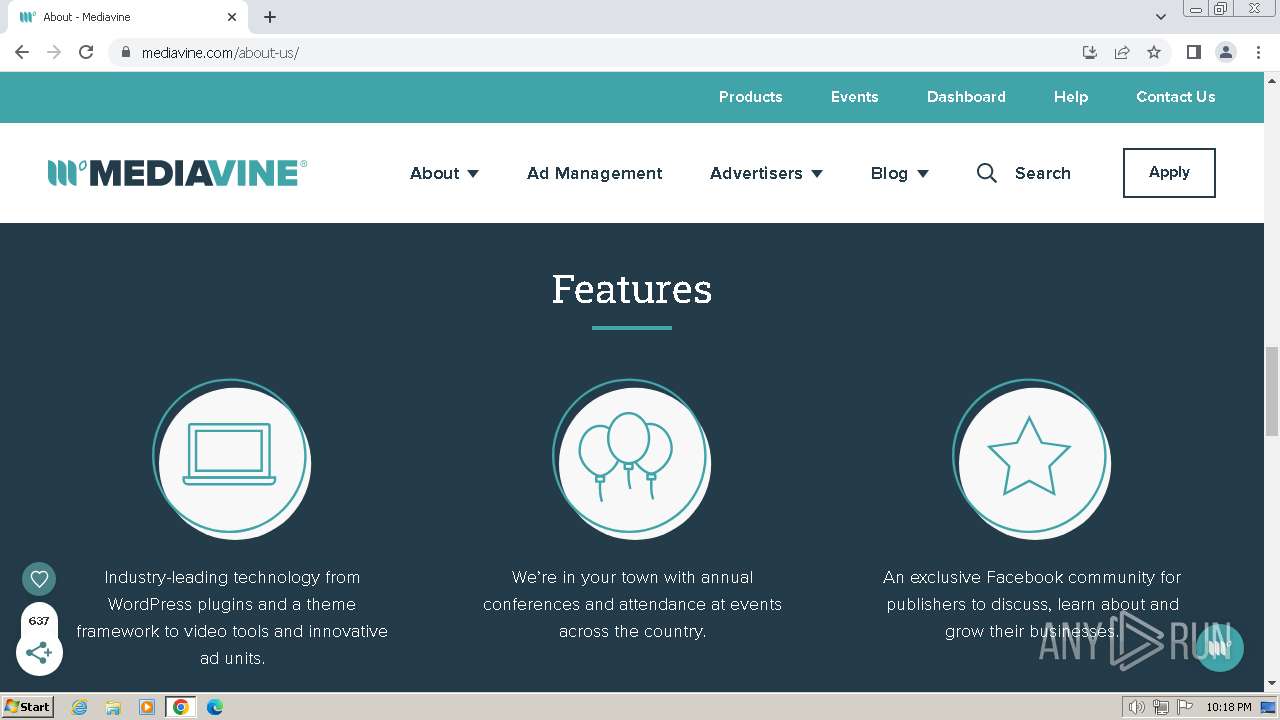The width and height of the screenshot is (1280, 720).
Task: Click the volume speaker tray icon
Action: pyautogui.click(x=1136, y=707)
